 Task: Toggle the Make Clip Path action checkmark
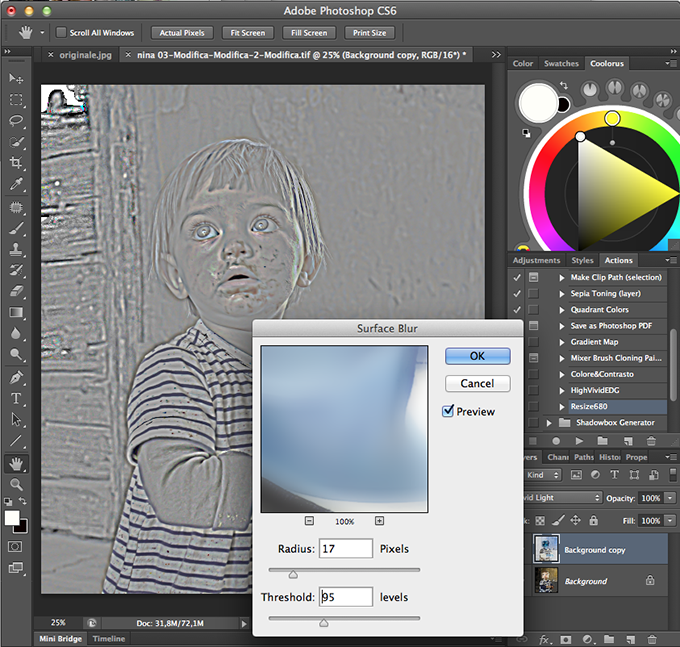point(517,278)
